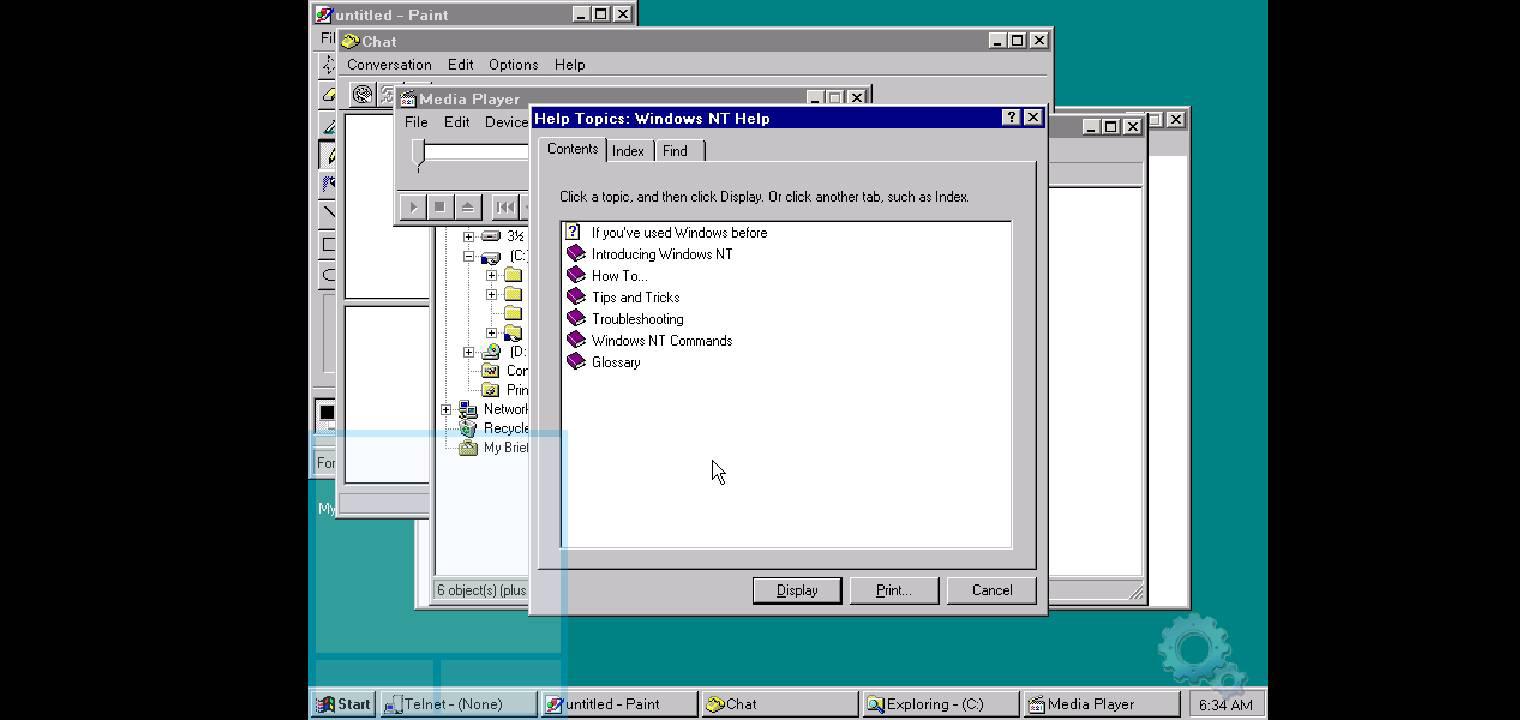Screen dimensions: 1520x720
Task: Select the Control Panel icon in Explorer tree
Action: [491, 371]
